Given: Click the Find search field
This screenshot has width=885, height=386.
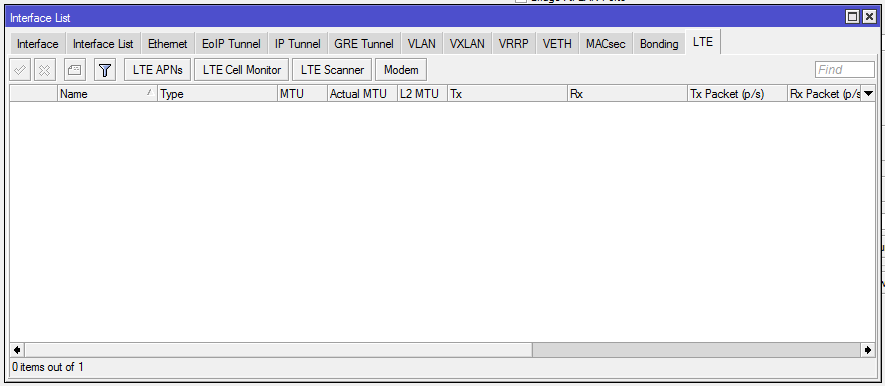Looking at the screenshot, I should (845, 70).
